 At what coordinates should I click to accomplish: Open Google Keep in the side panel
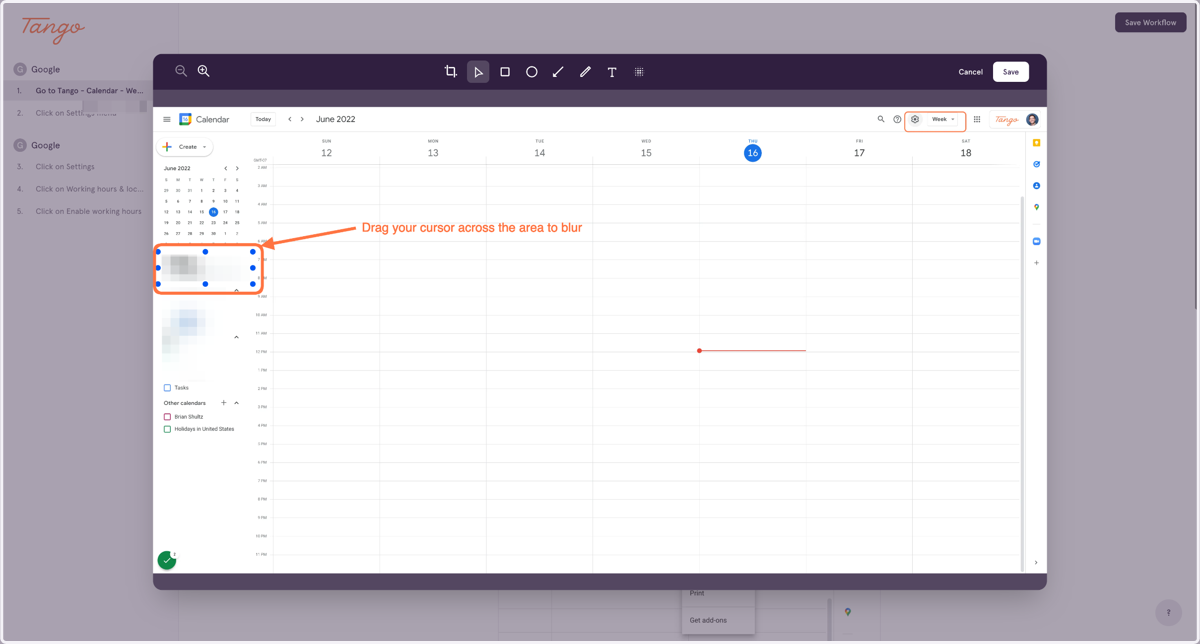[1037, 143]
